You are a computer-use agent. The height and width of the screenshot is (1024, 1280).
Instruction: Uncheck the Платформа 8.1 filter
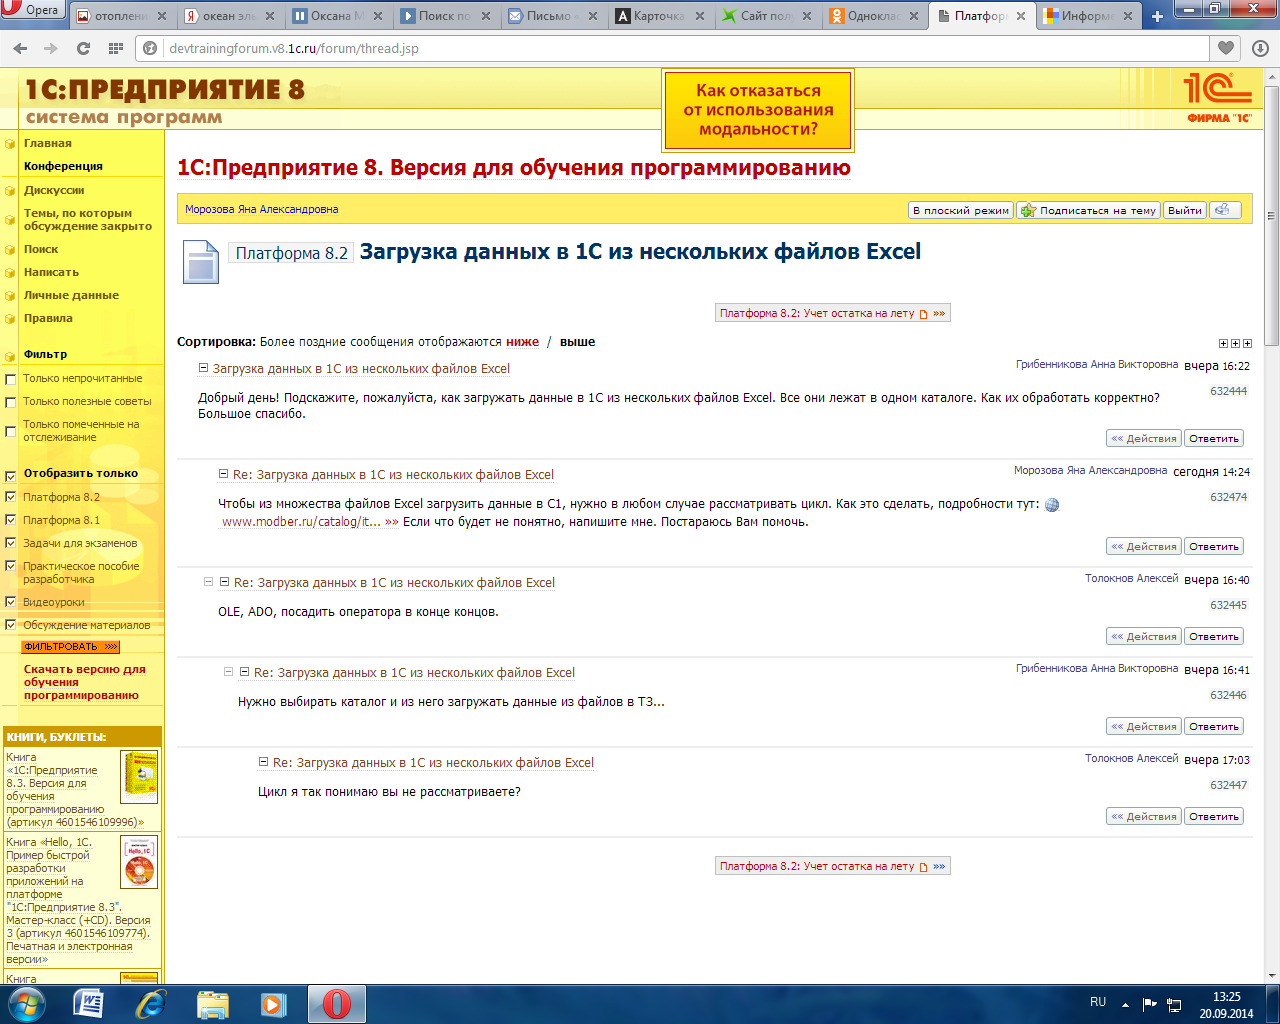click(x=11, y=520)
